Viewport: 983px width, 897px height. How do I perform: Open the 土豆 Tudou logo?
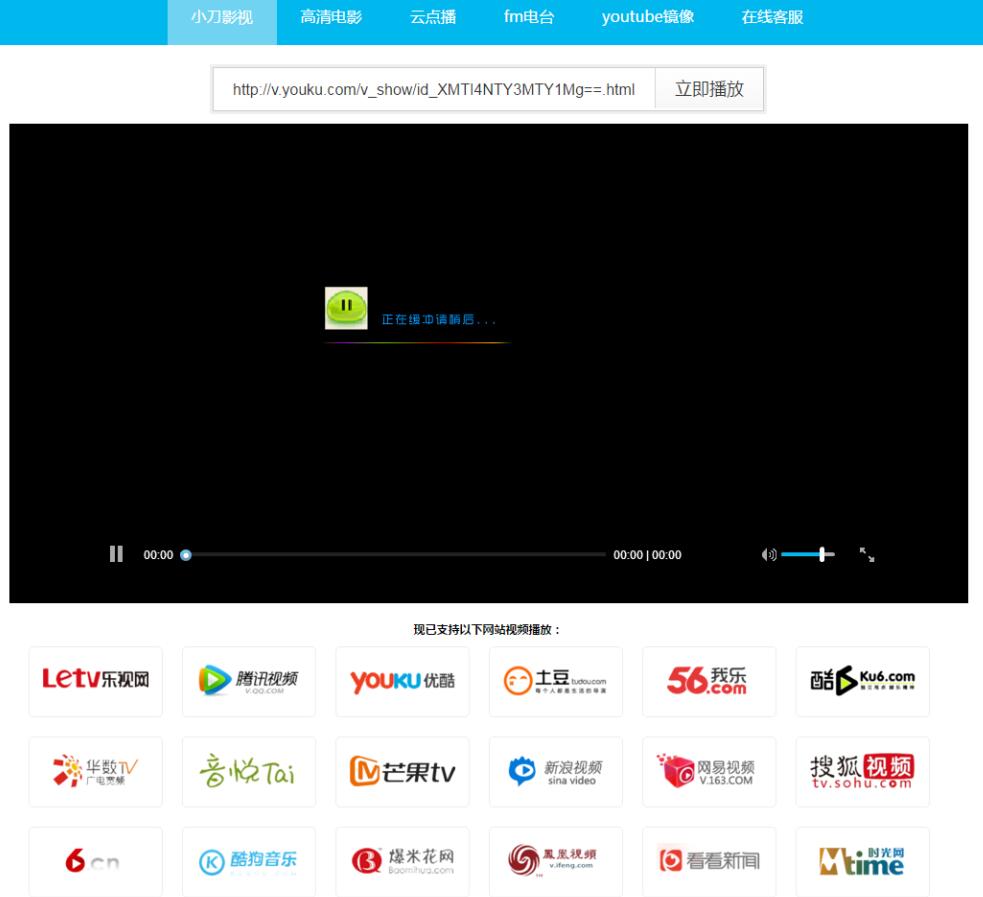tap(556, 681)
